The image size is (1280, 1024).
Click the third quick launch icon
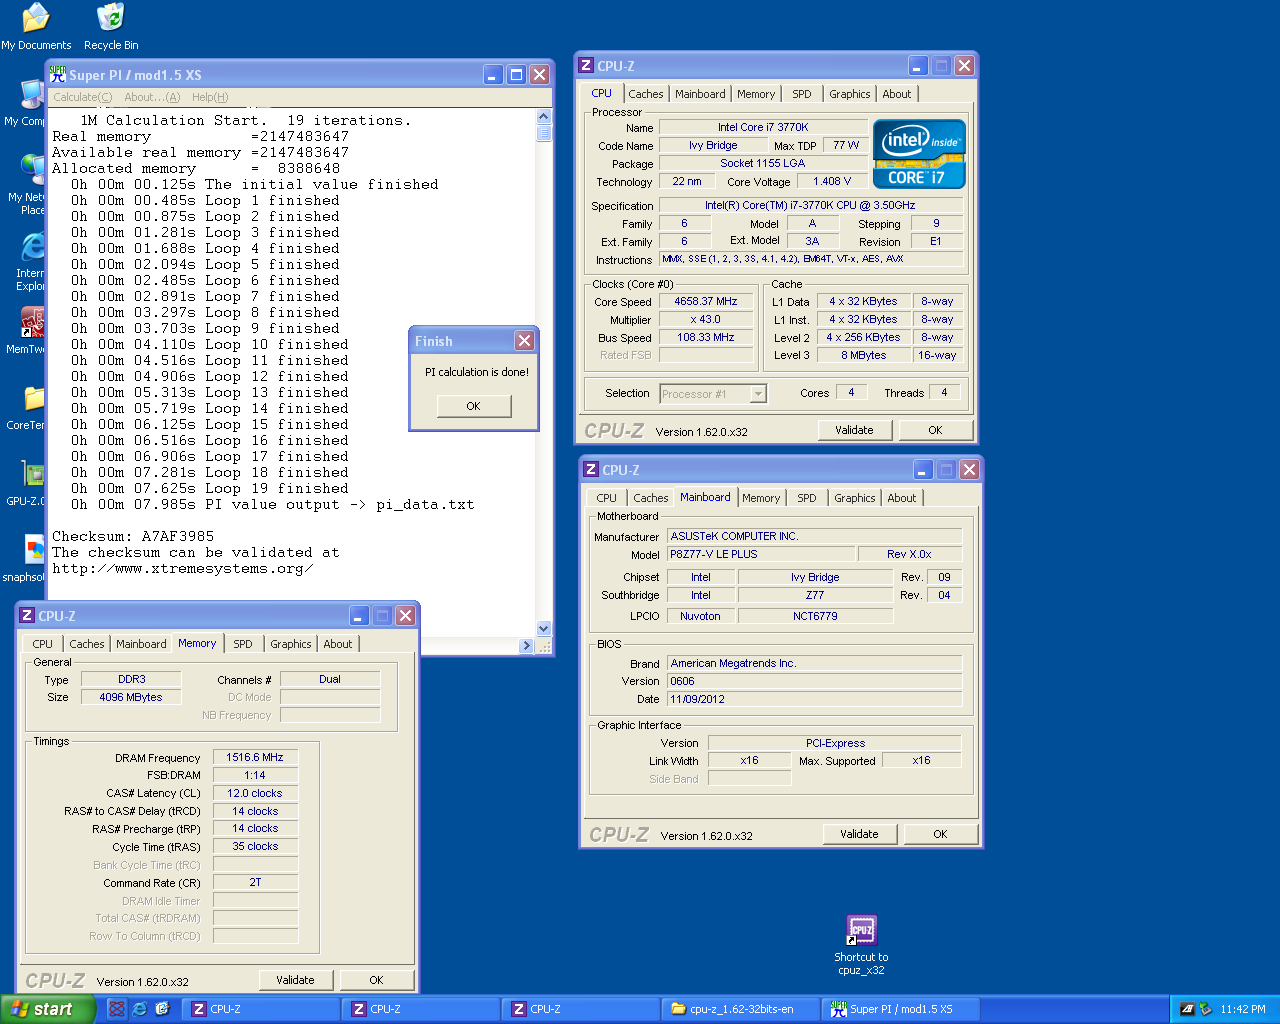click(162, 1009)
